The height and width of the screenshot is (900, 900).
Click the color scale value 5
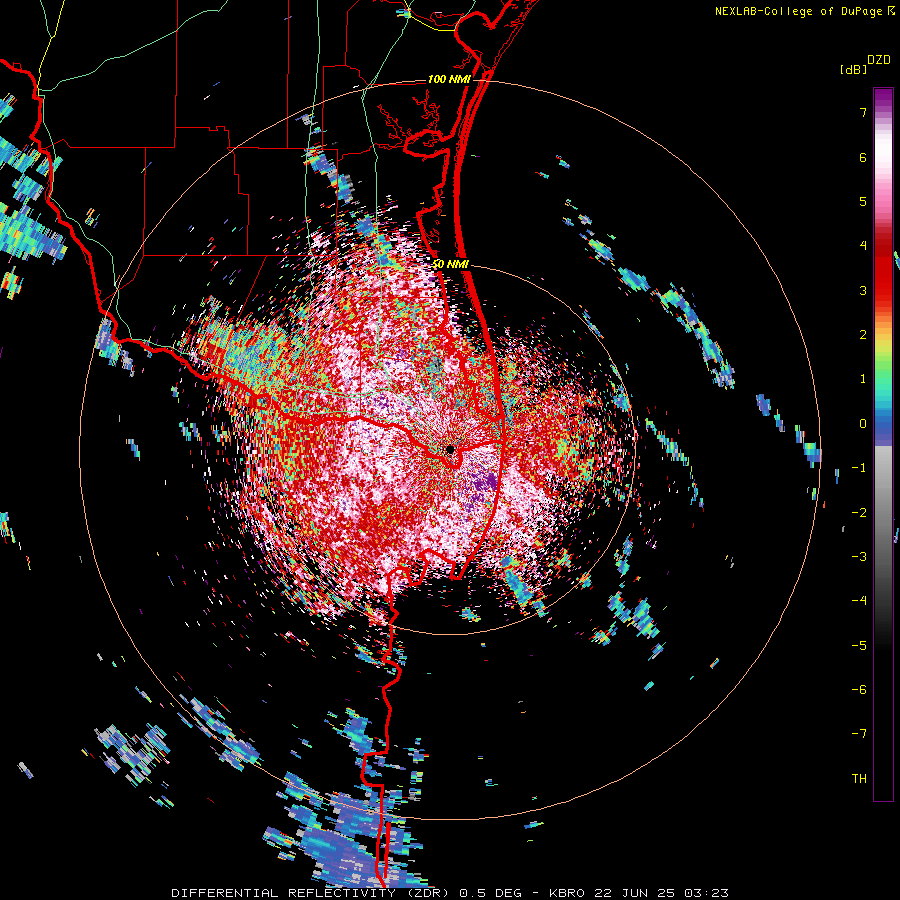[863, 201]
